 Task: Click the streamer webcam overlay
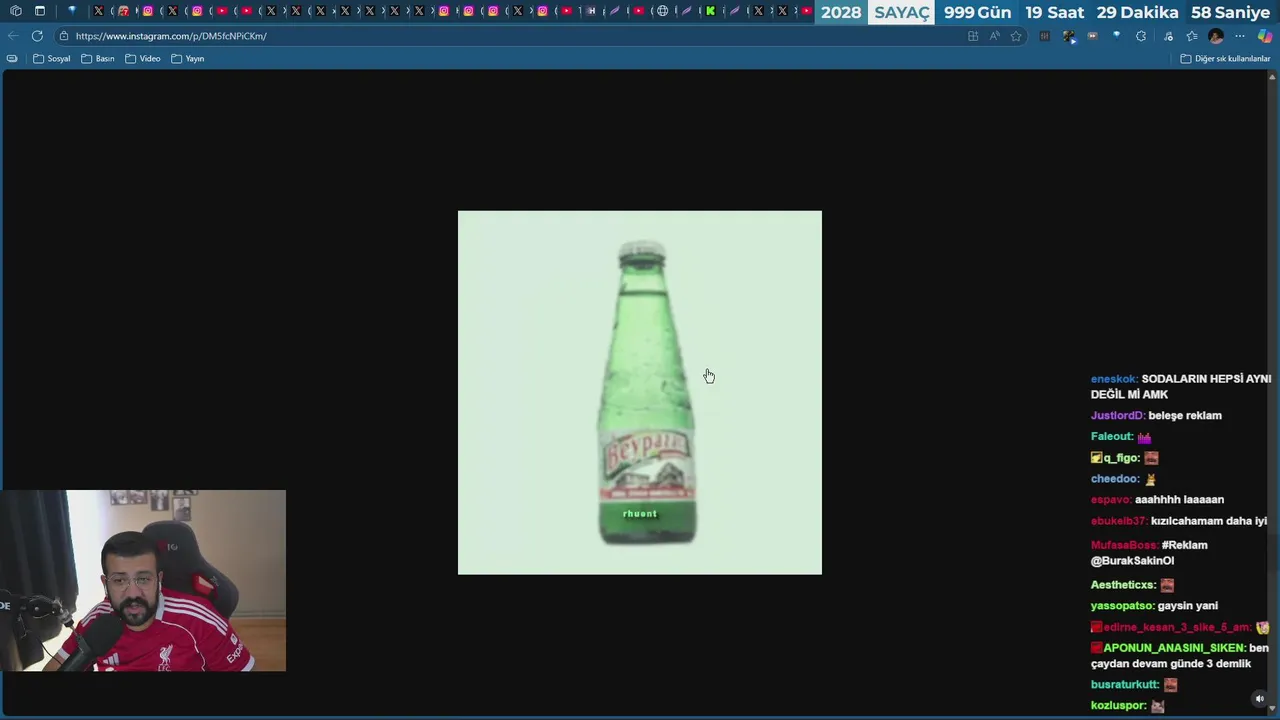pos(143,580)
